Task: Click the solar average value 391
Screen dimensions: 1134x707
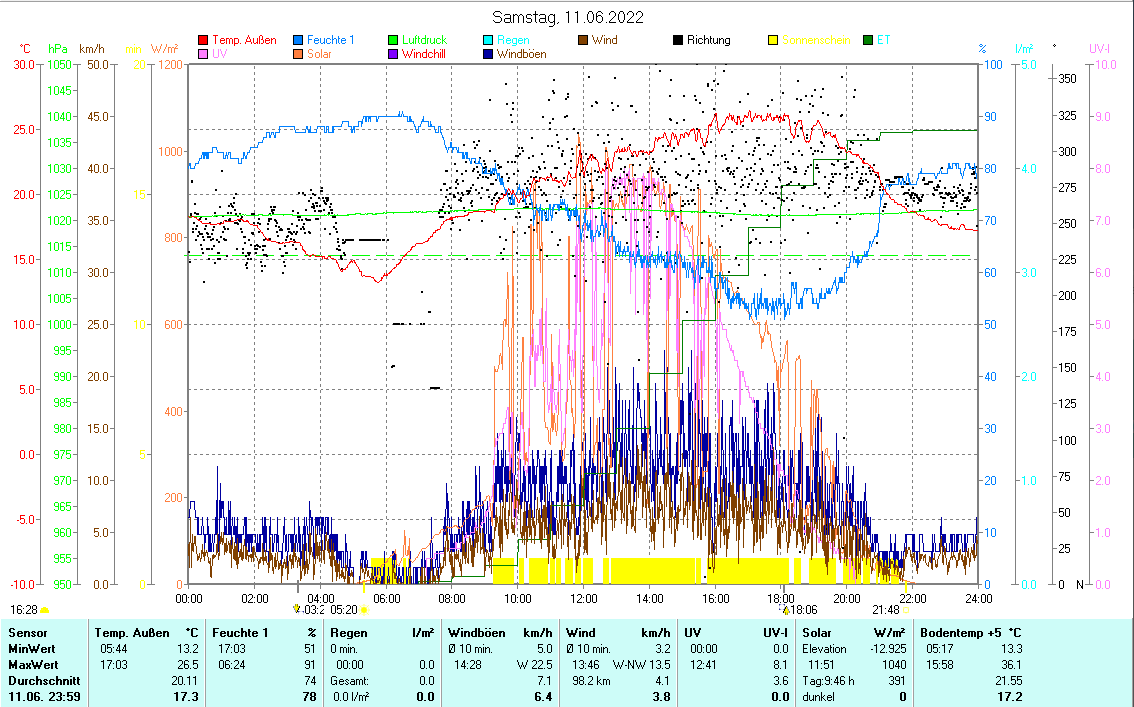Action: pos(897,681)
